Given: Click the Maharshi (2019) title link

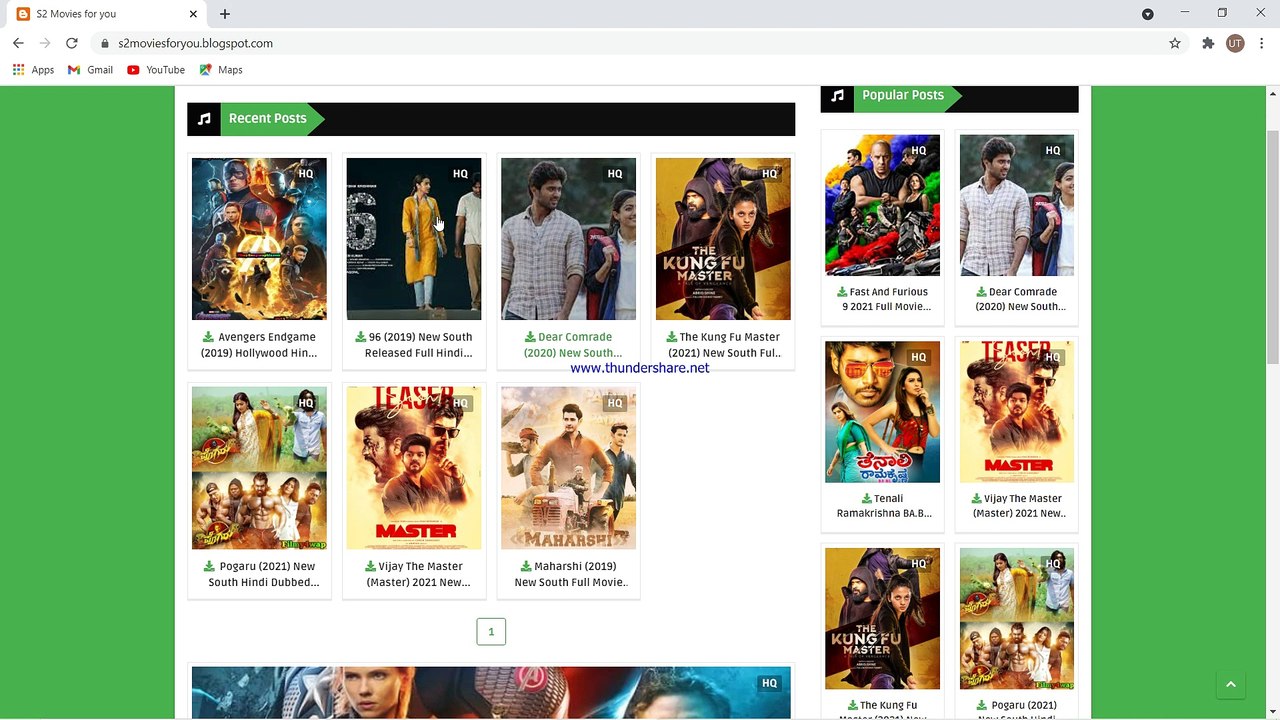Looking at the screenshot, I should pos(569,574).
